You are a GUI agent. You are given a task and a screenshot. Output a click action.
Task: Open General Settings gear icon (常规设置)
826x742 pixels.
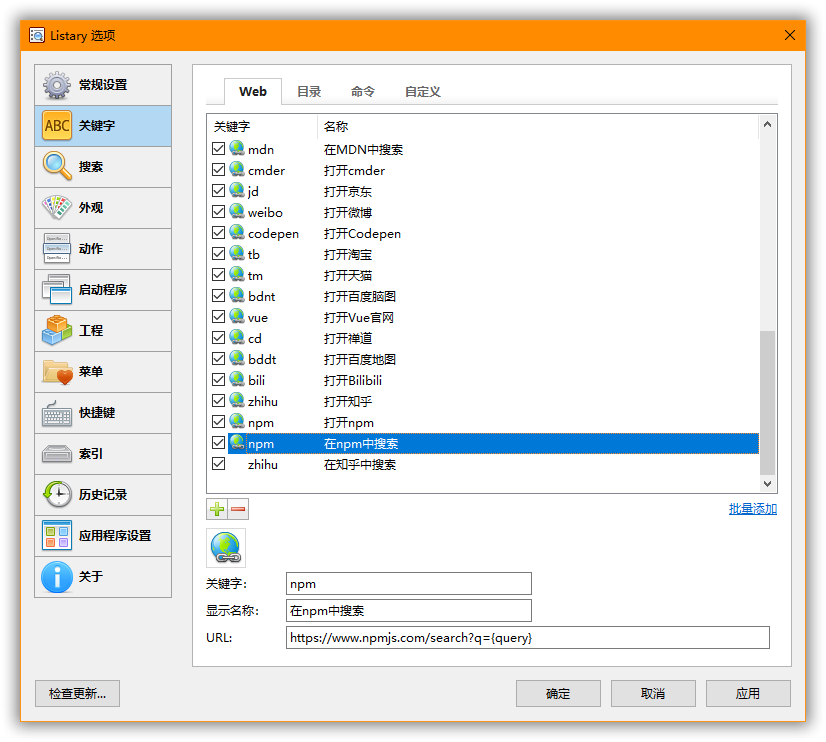tap(57, 85)
